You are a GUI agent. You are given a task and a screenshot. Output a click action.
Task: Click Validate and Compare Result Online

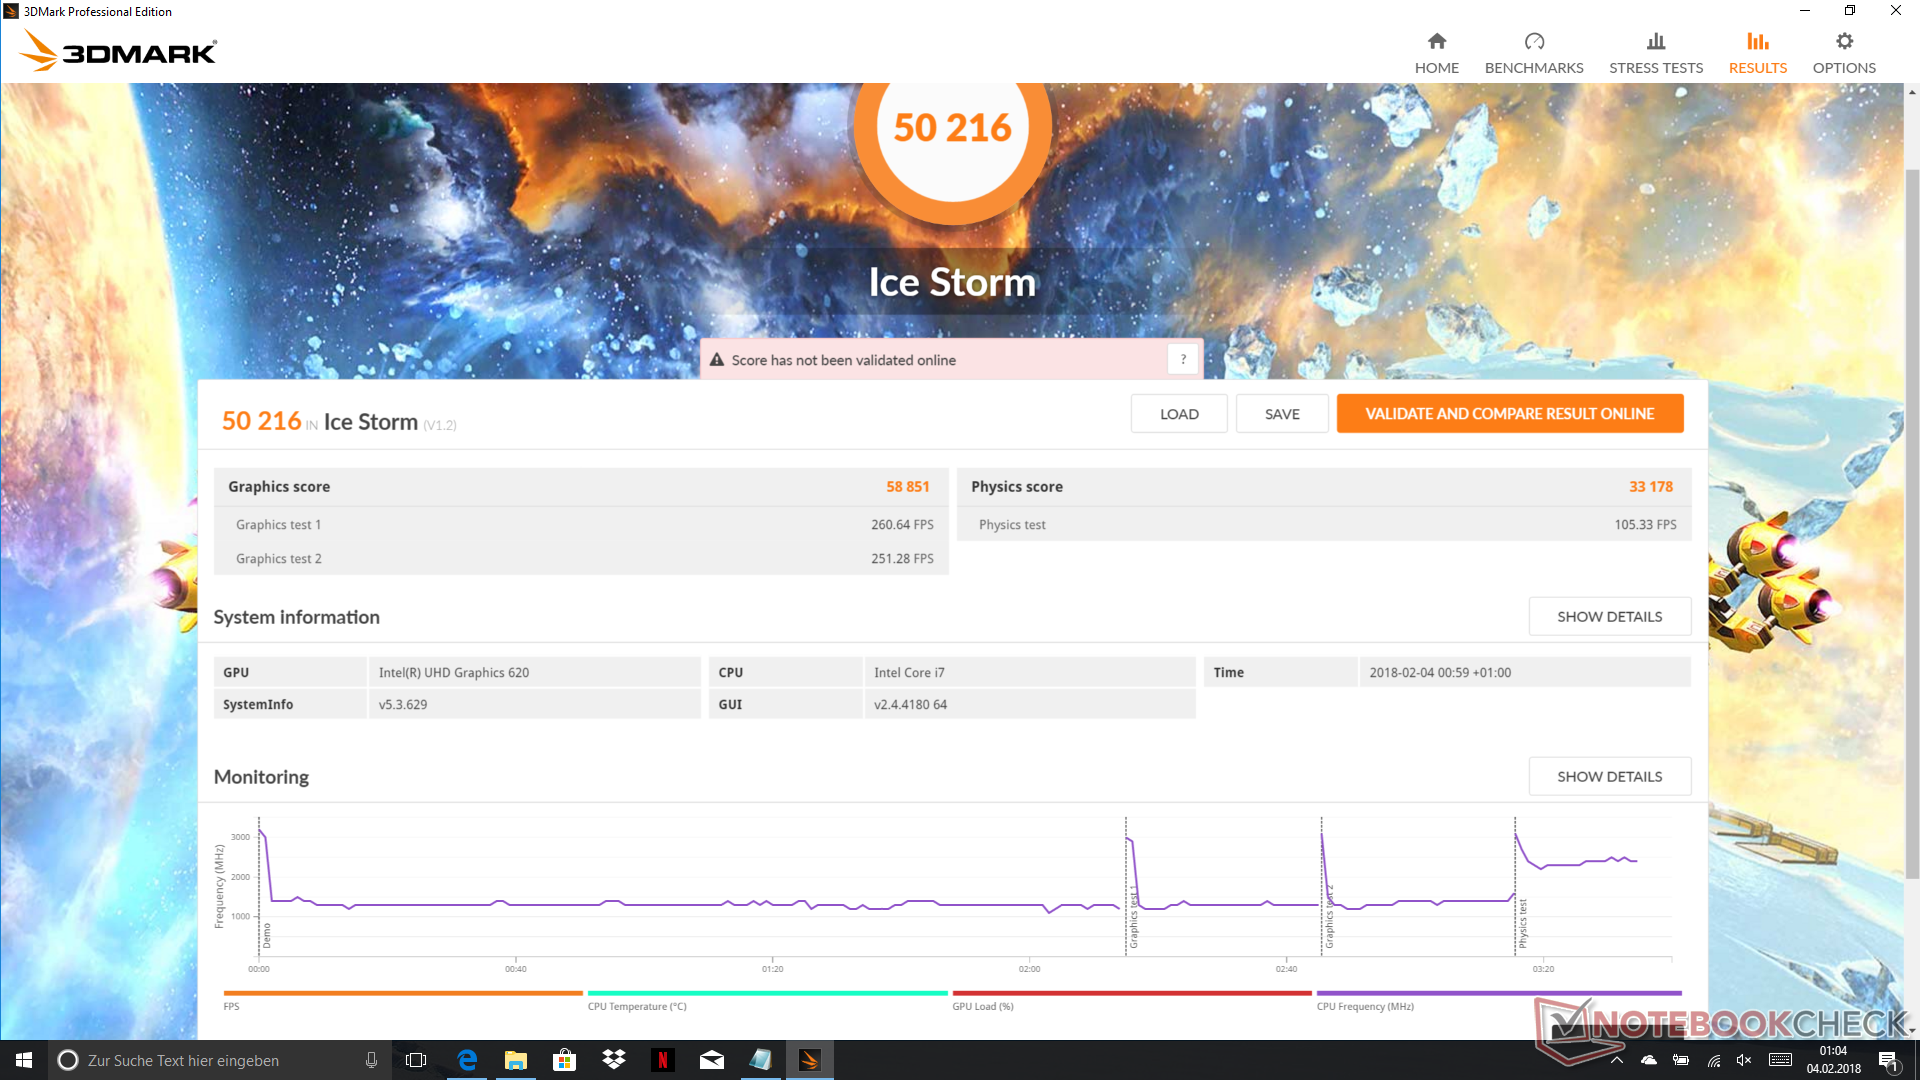(x=1509, y=414)
